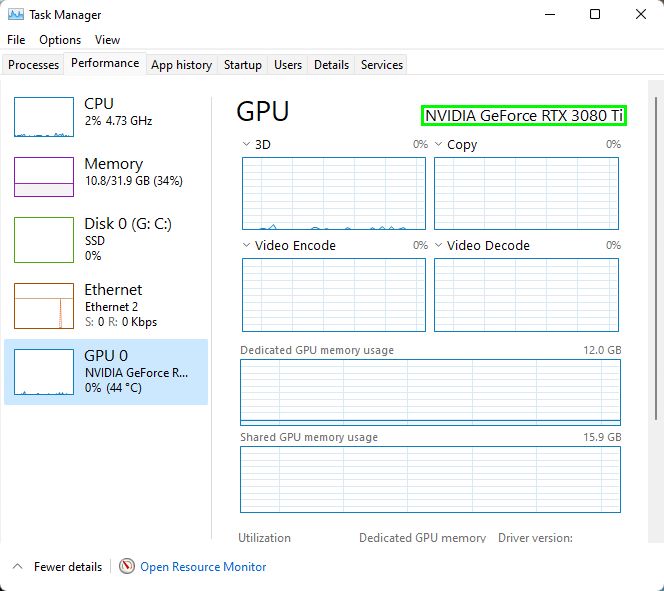This screenshot has height=591, width=664.
Task: Open the Video Encode graph dropdown
Action: click(x=247, y=246)
